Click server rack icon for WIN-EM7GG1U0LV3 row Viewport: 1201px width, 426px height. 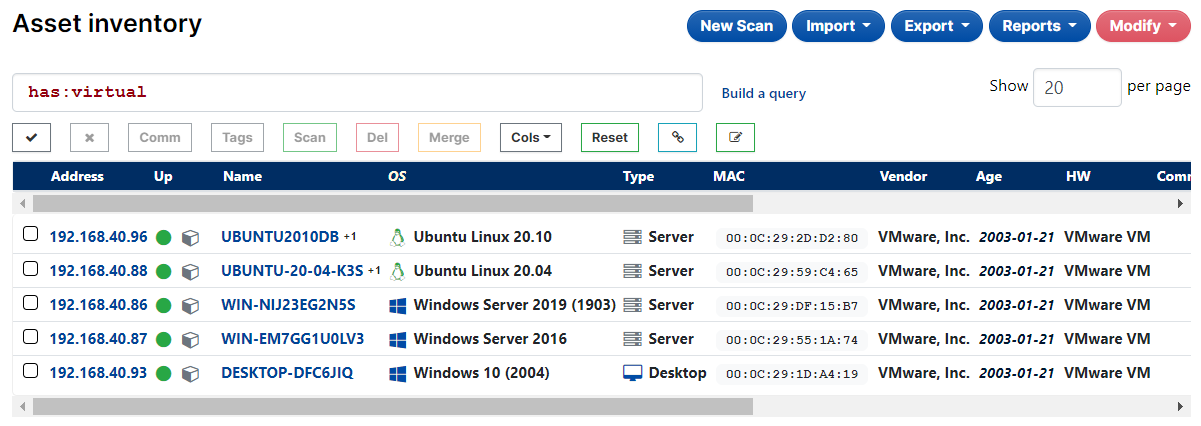[632, 339]
